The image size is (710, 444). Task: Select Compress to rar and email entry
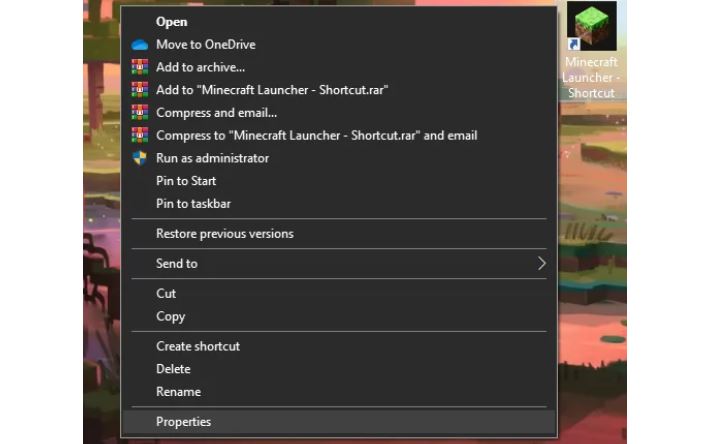point(339,135)
